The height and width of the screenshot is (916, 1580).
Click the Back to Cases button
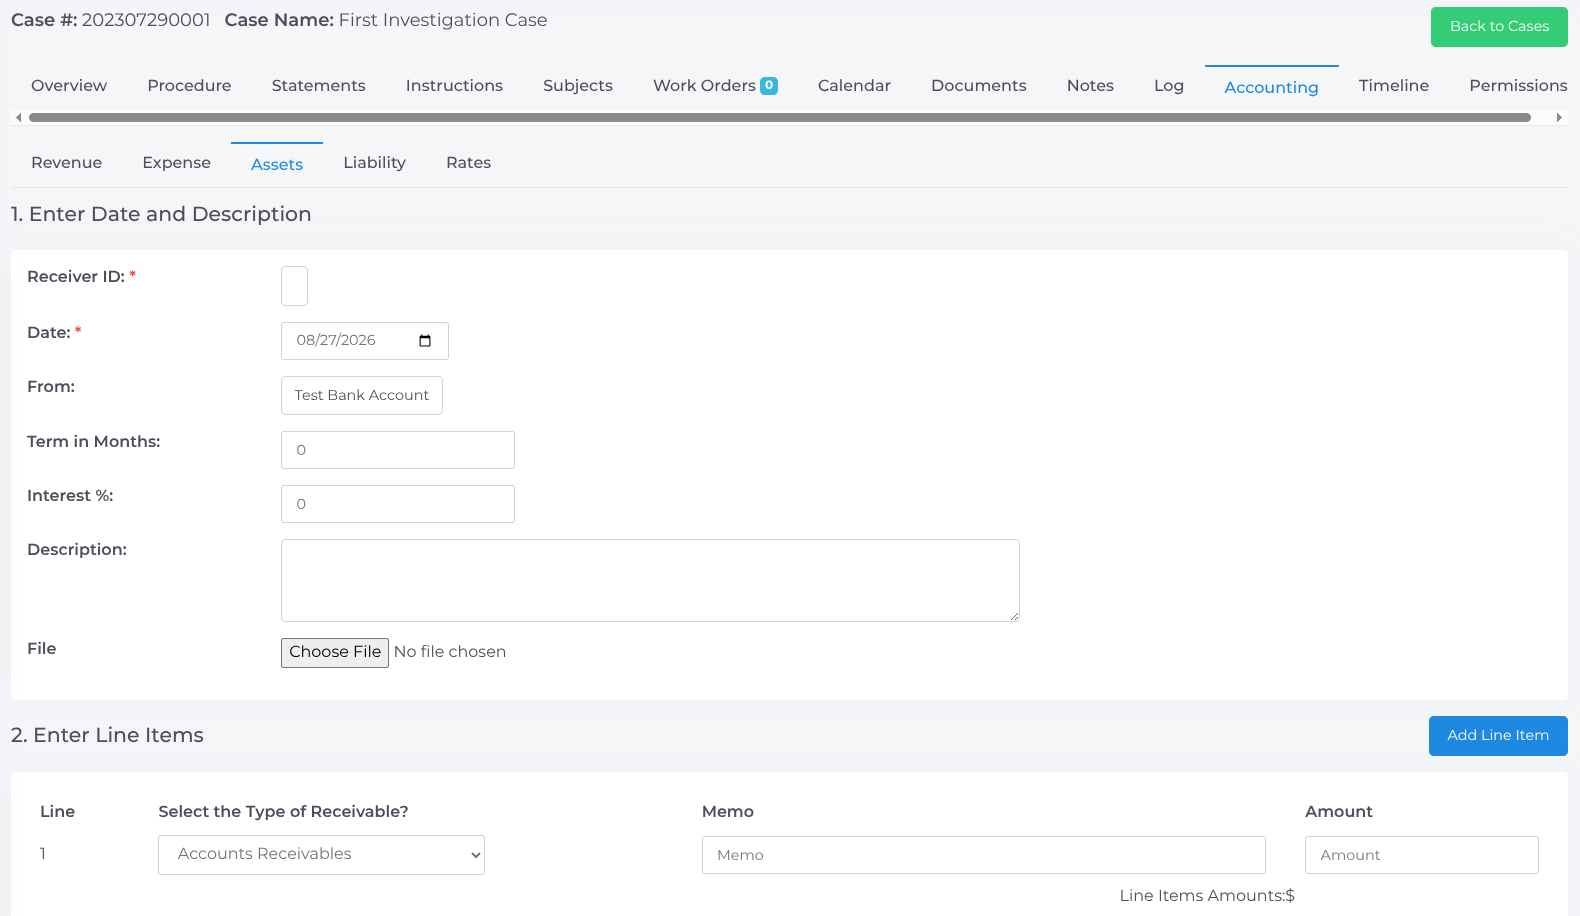point(1499,27)
